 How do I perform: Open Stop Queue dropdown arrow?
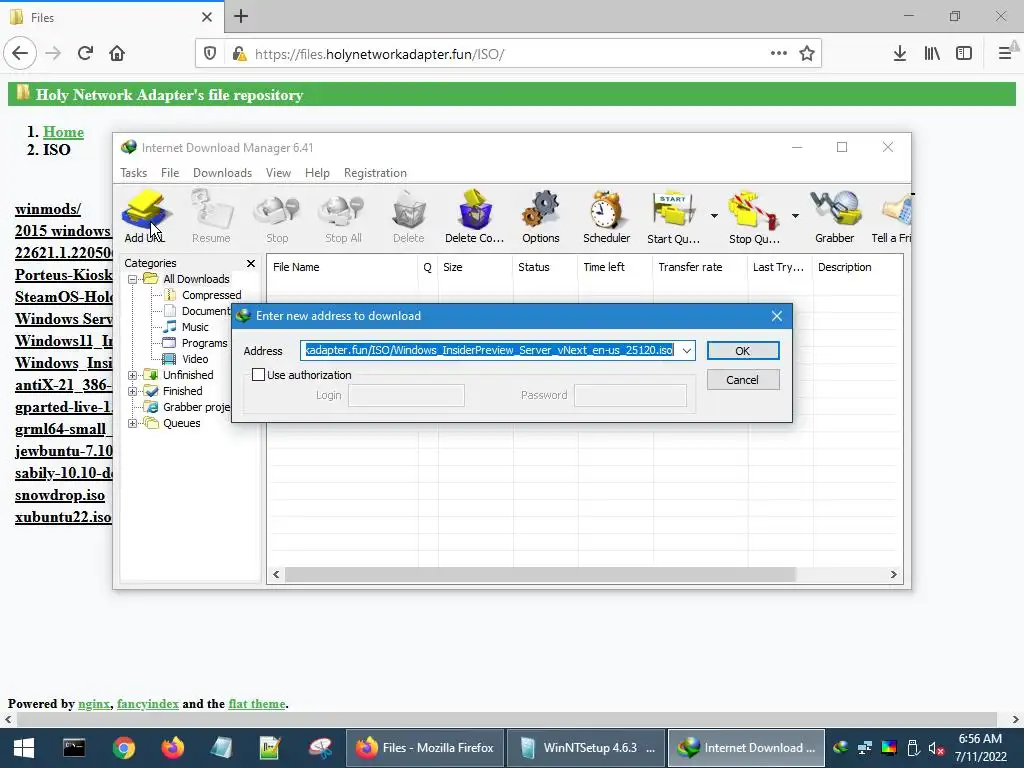click(795, 216)
